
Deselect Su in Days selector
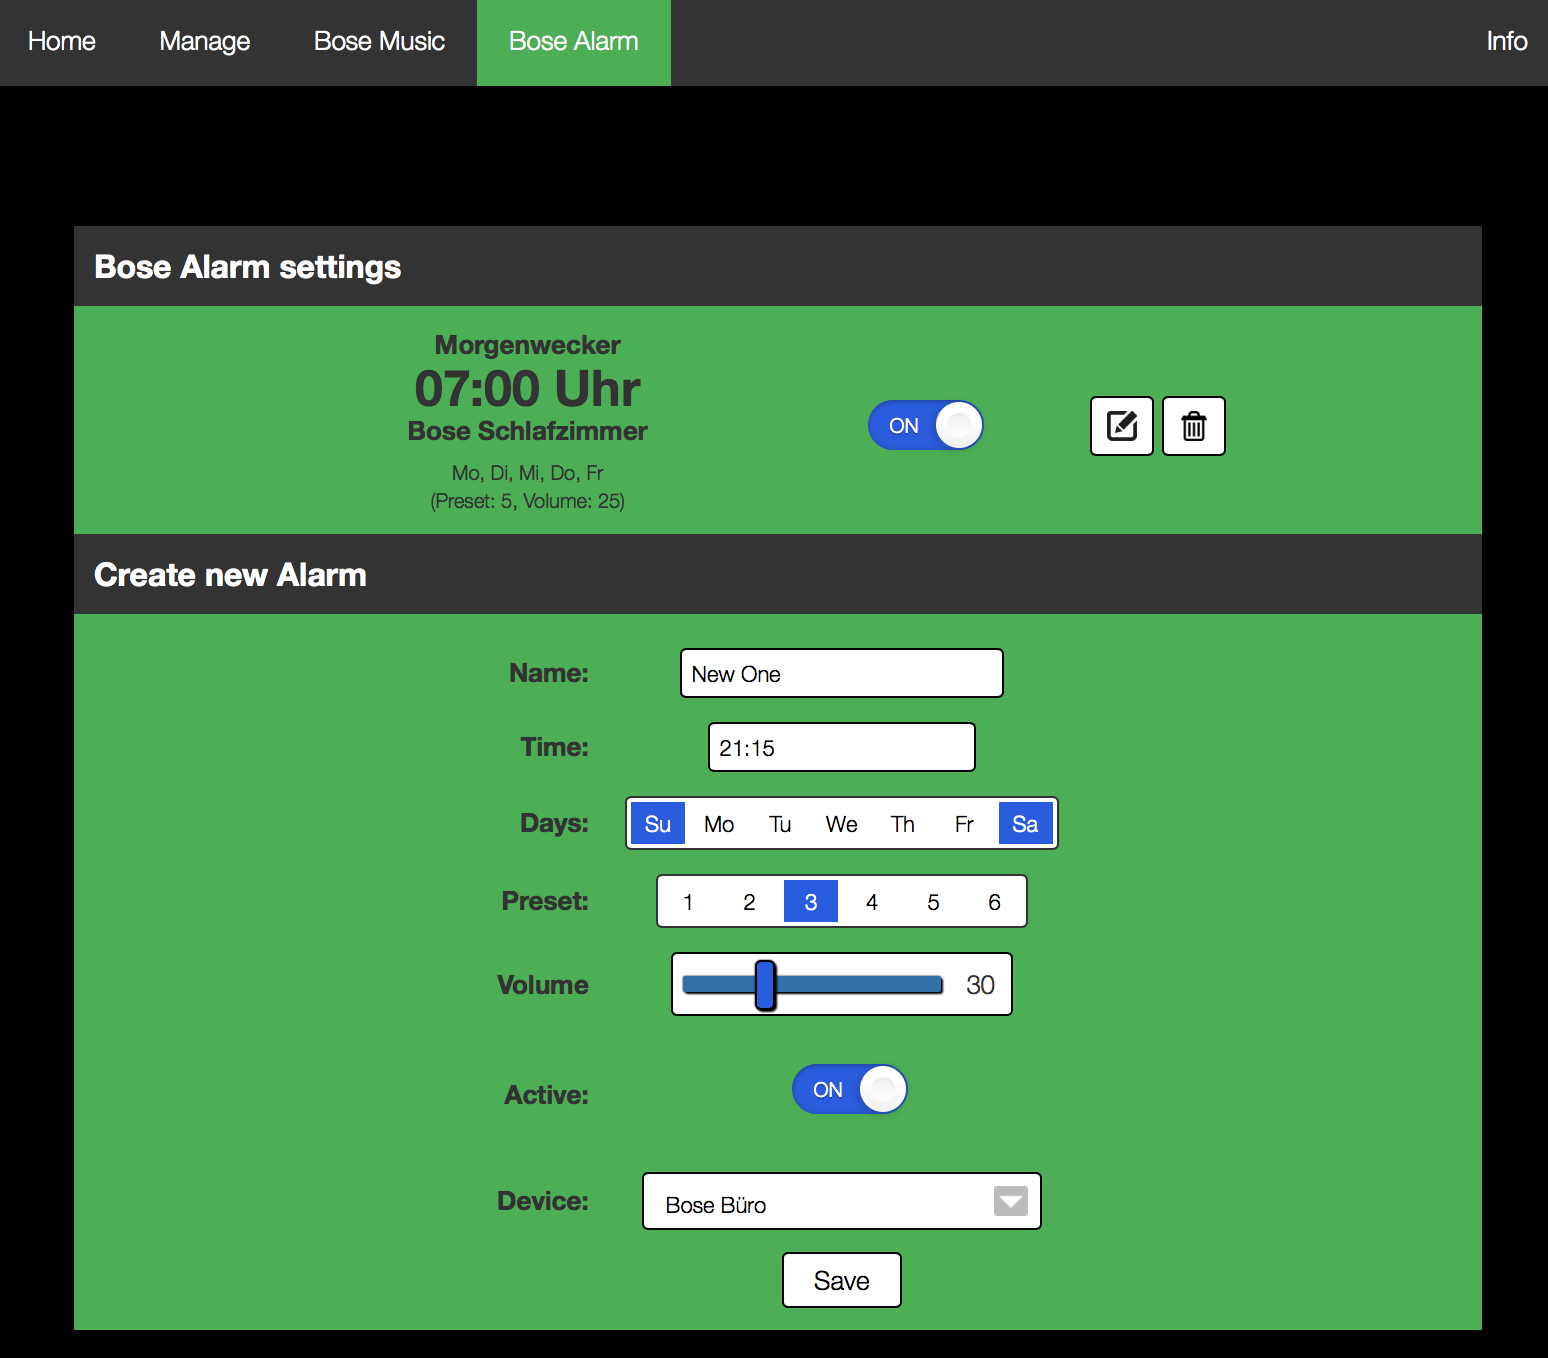[657, 823]
